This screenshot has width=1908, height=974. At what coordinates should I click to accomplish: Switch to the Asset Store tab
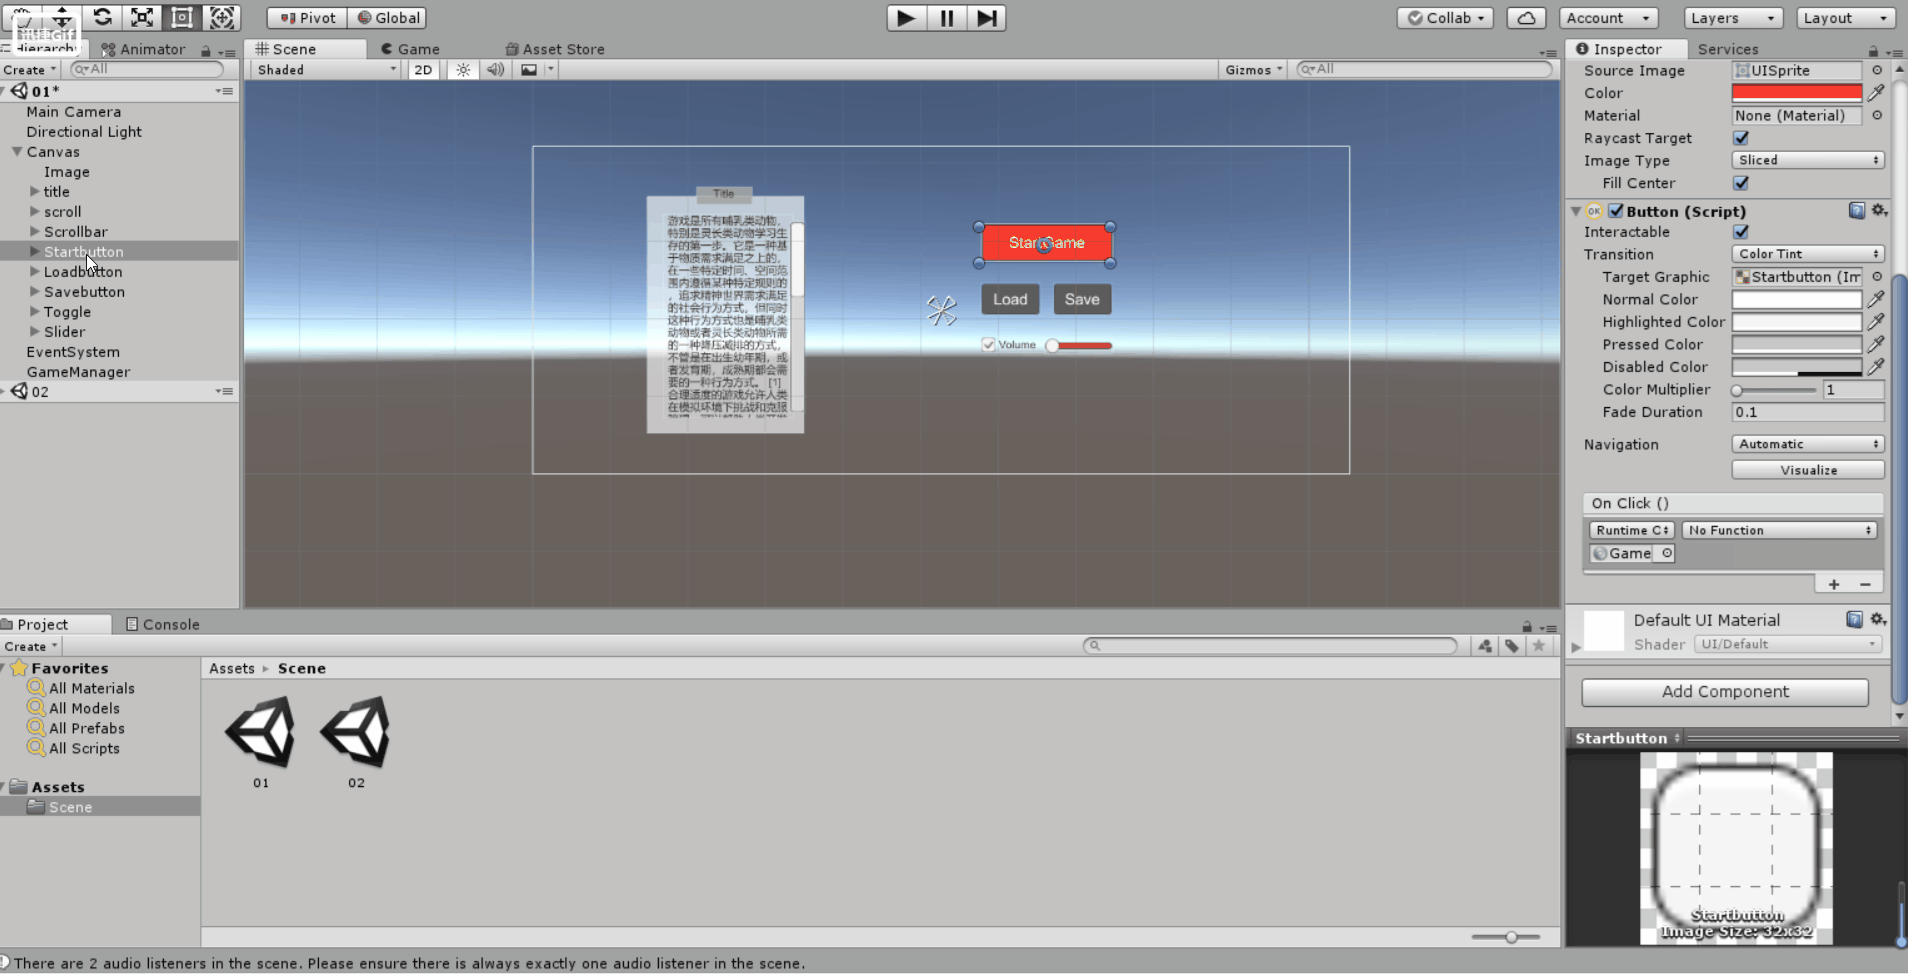pos(555,49)
